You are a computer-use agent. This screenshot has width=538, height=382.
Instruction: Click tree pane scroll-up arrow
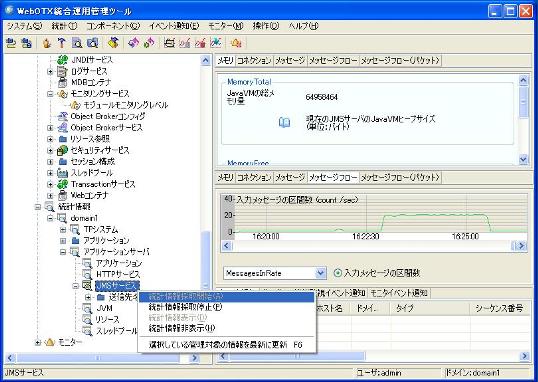(x=205, y=60)
